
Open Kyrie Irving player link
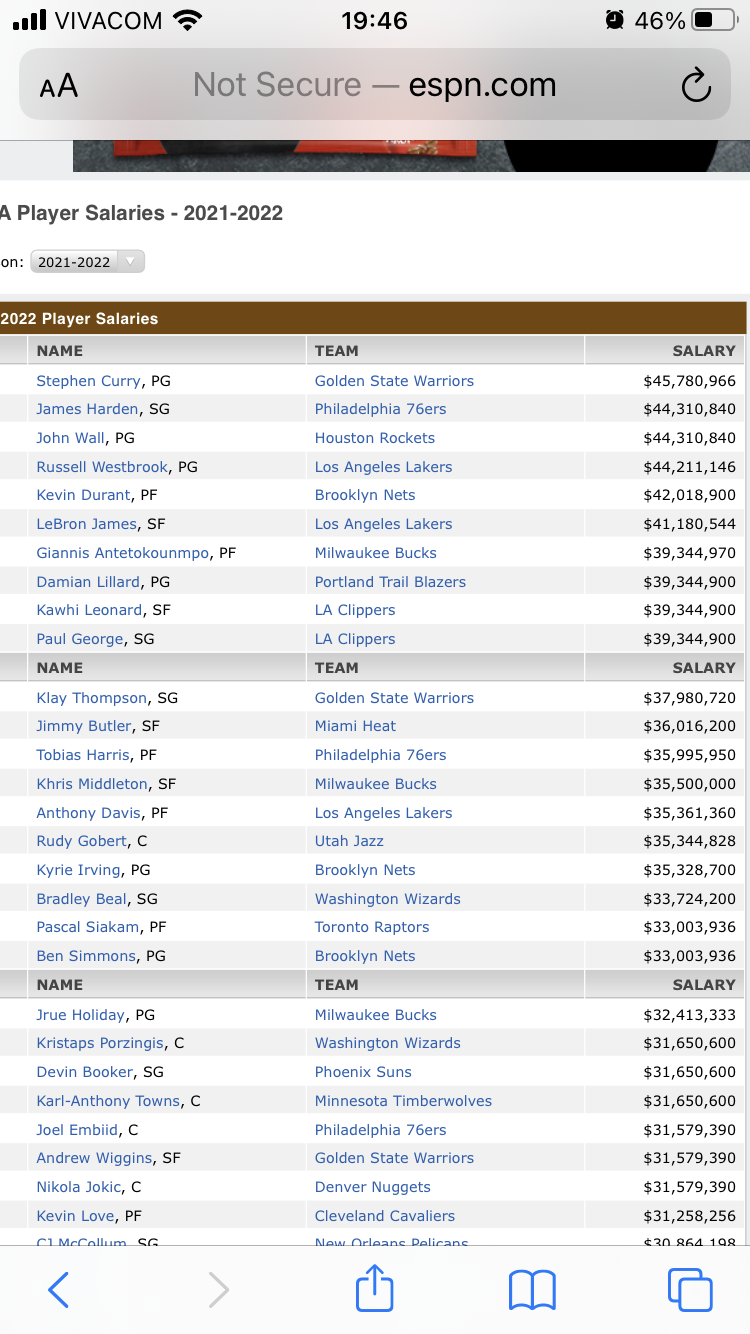coord(78,870)
